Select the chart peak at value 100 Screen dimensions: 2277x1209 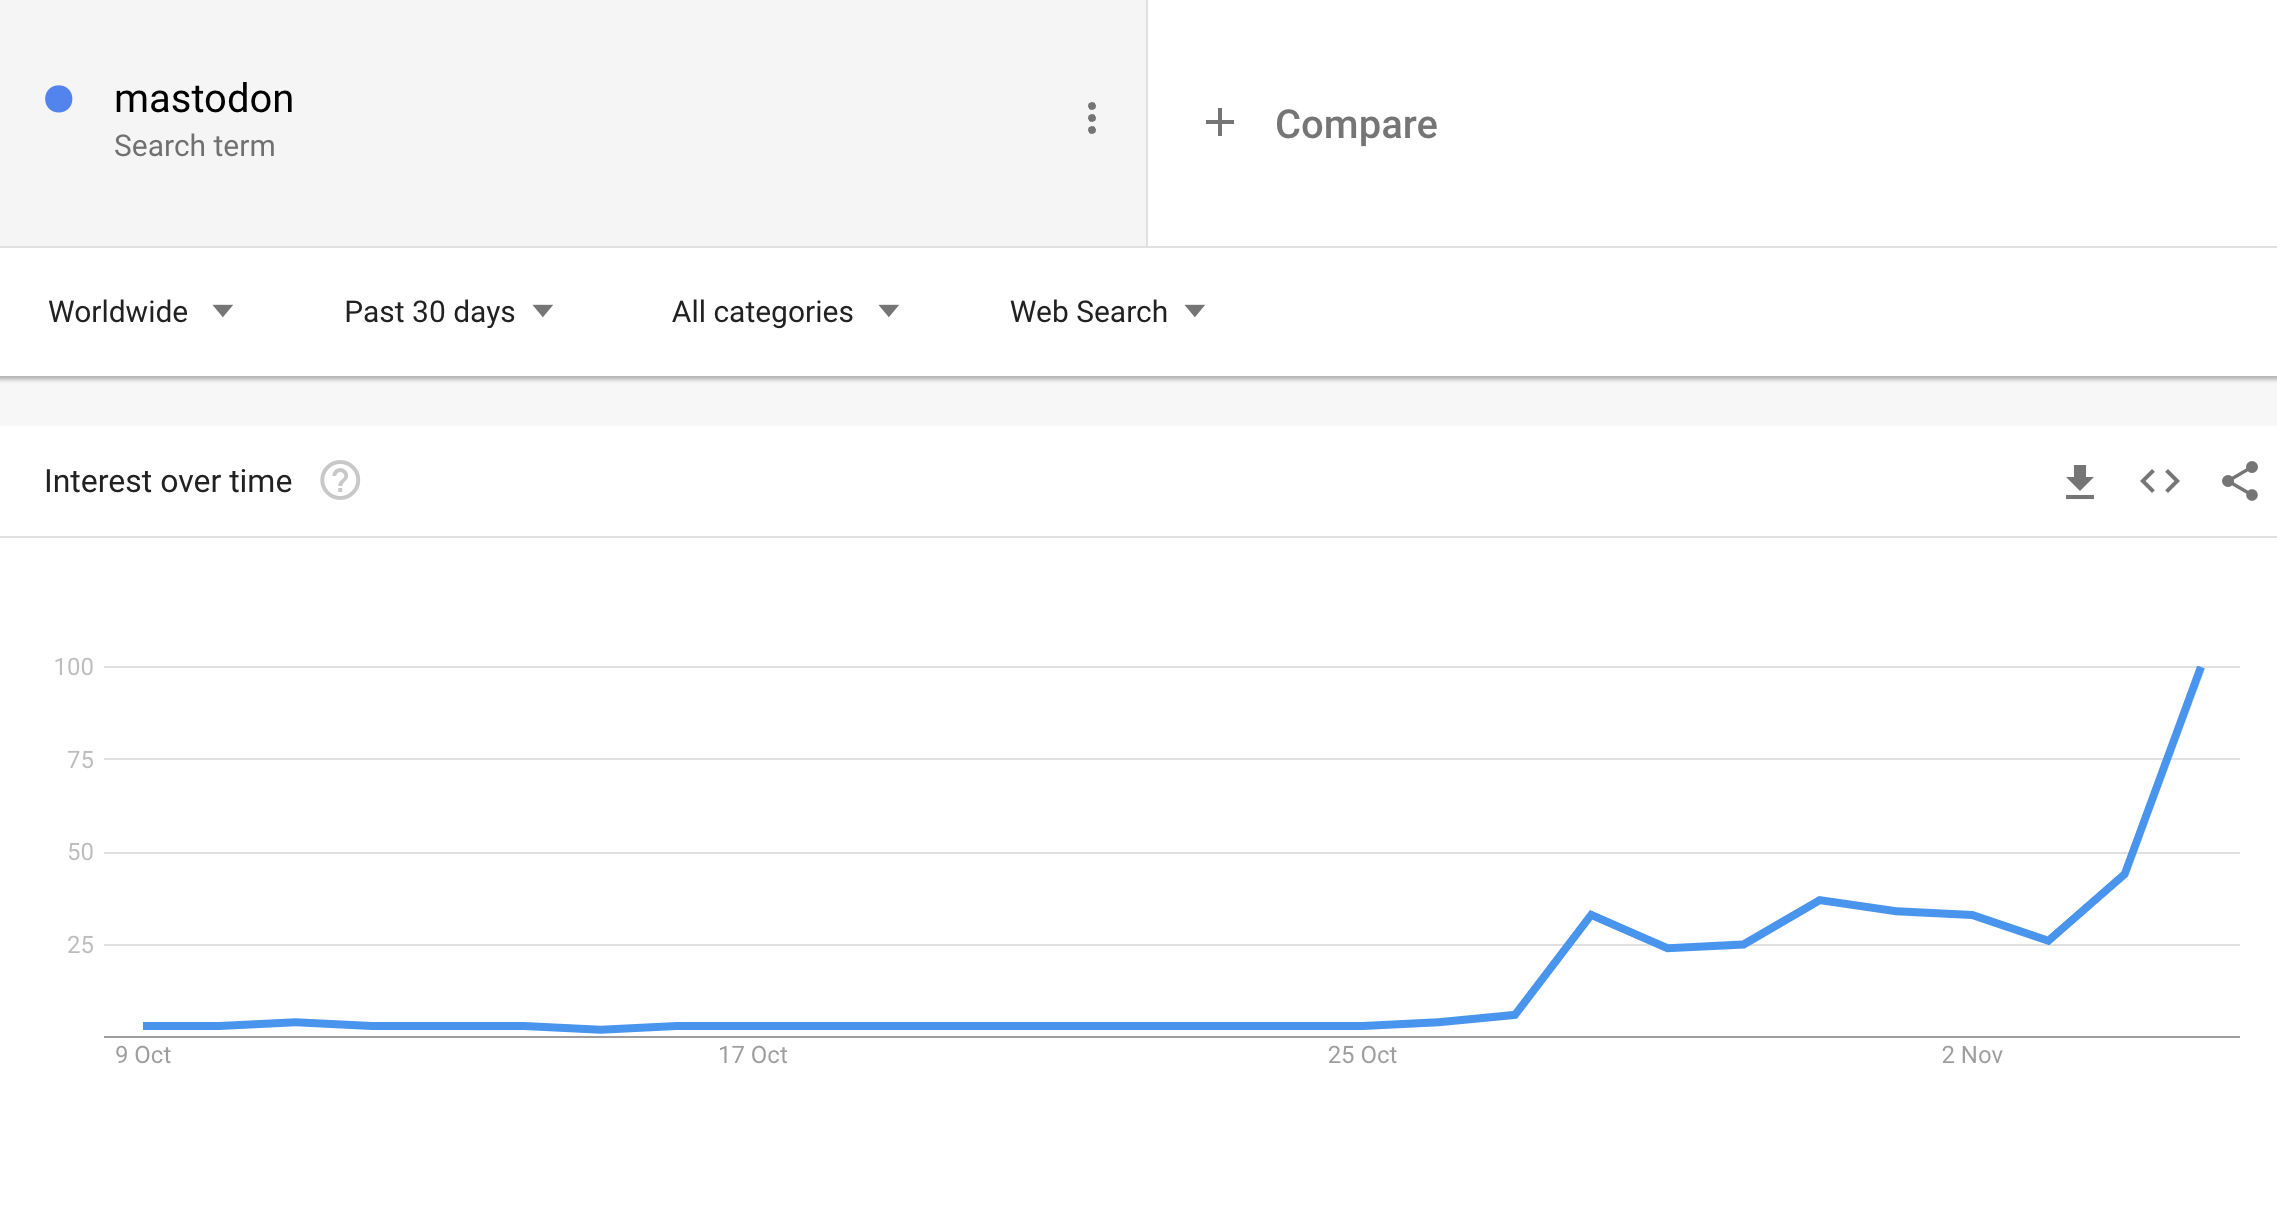[2200, 668]
